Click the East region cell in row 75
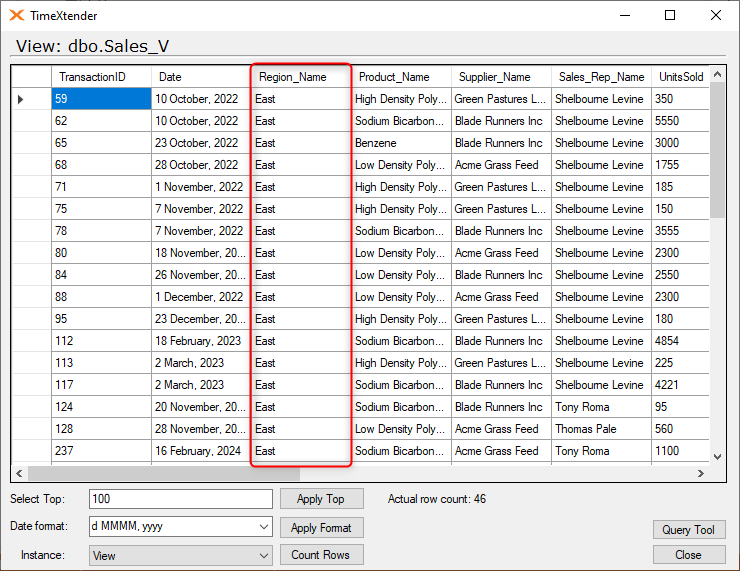Screen dimensions: 740x571 (x=301, y=209)
